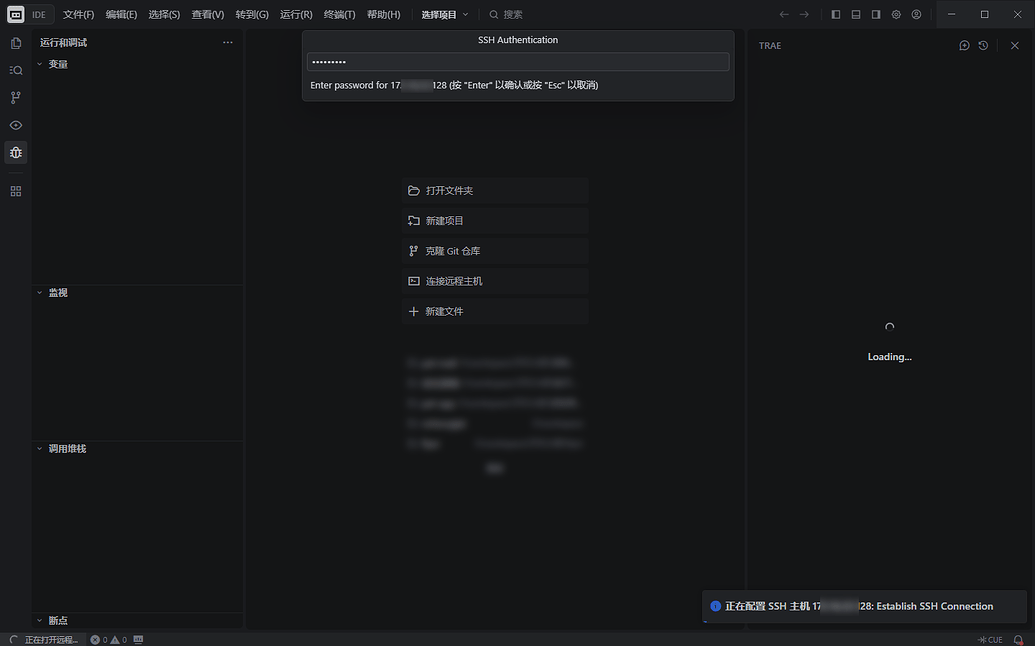Go back with the left arrow
Screen dimensions: 1035x646
click(784, 15)
